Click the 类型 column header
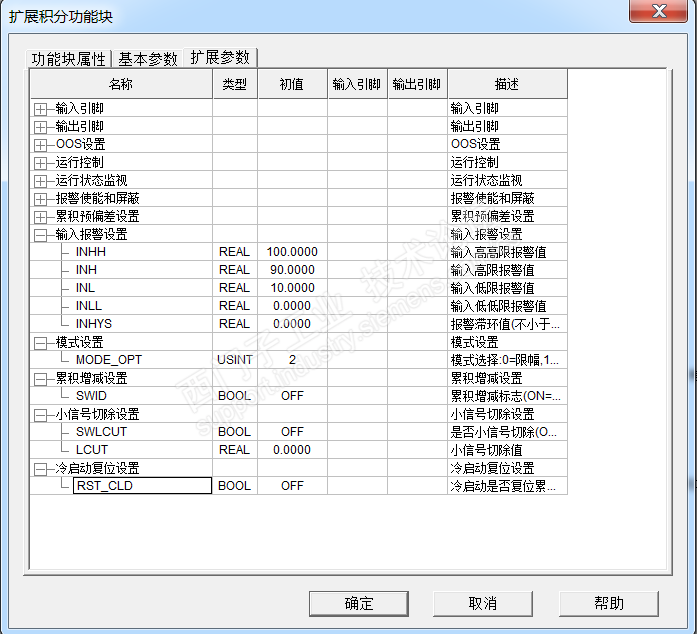 coord(235,84)
